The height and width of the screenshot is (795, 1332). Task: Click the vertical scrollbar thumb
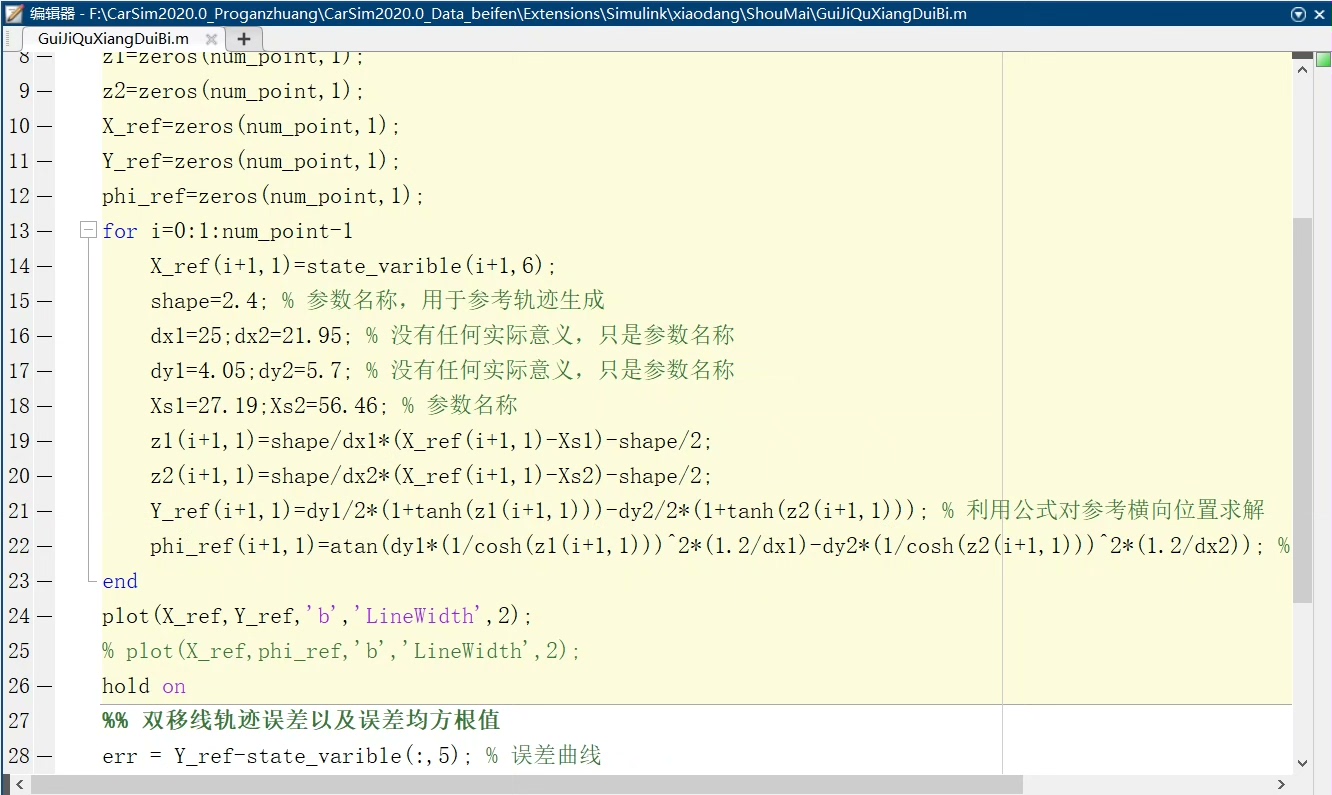click(x=1302, y=410)
